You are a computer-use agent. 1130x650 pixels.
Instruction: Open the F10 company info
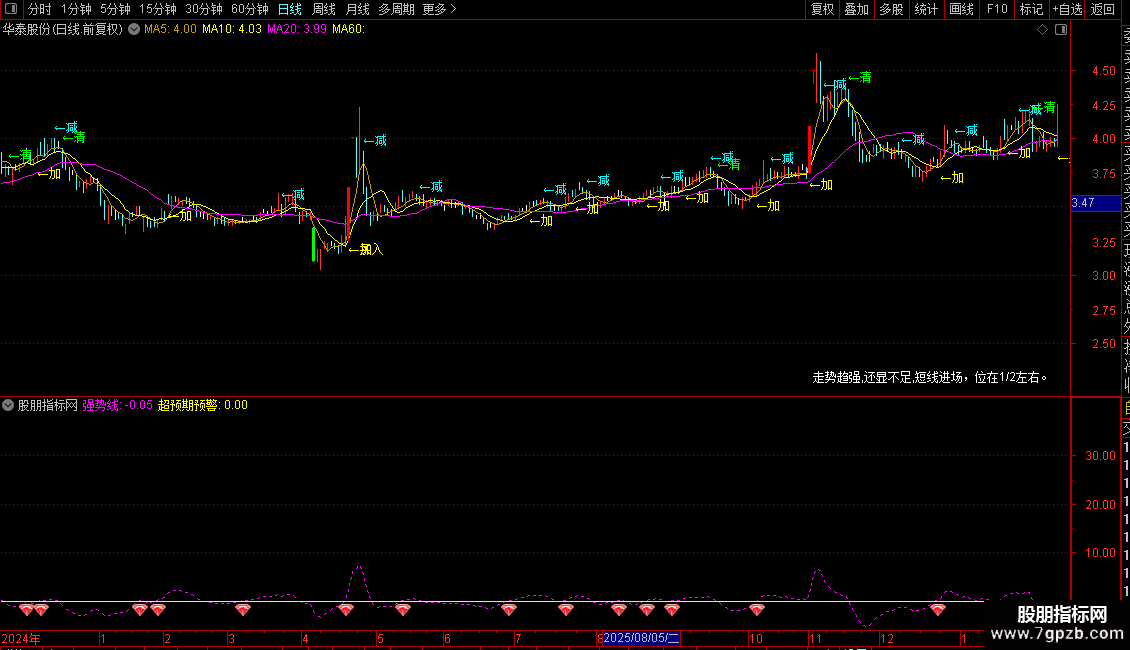coord(997,9)
